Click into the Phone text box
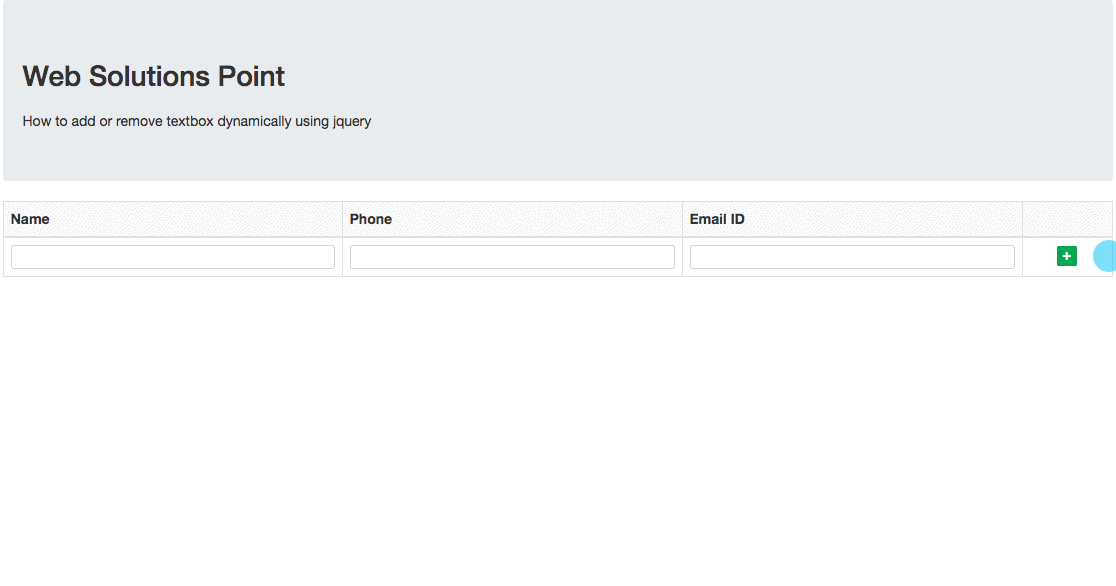 click(x=512, y=257)
